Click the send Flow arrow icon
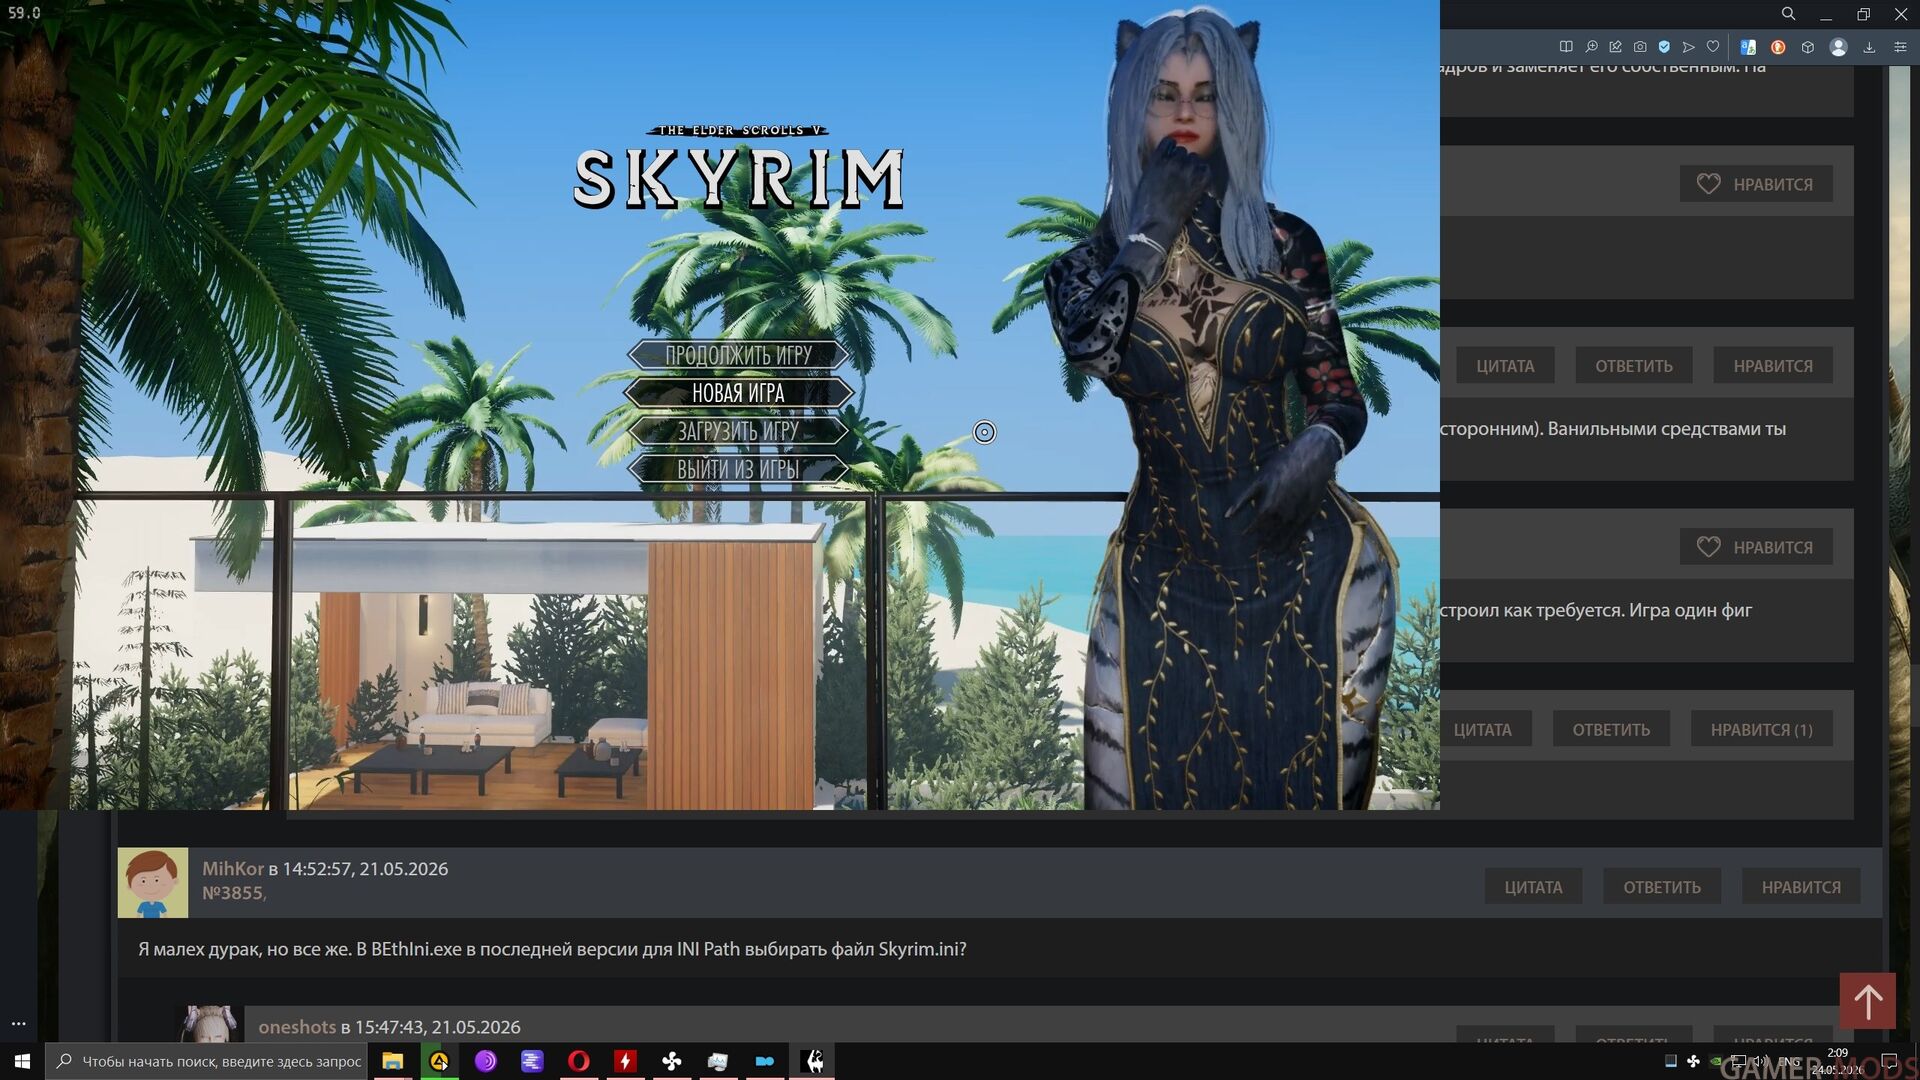This screenshot has height=1080, width=1920. (x=1689, y=47)
